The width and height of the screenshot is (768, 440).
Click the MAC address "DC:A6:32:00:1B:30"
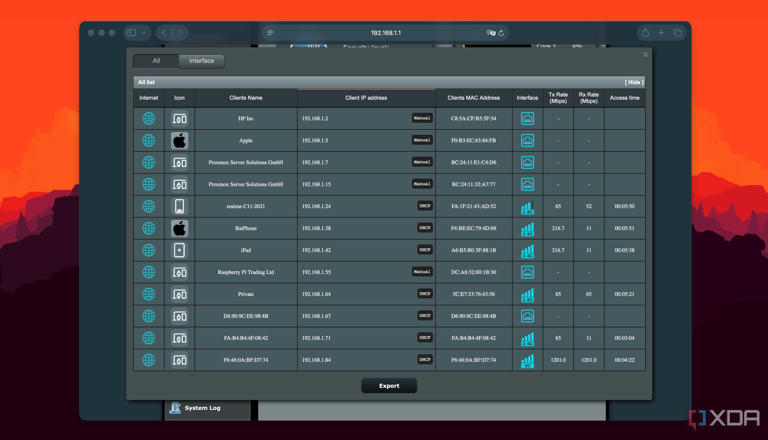coord(474,272)
